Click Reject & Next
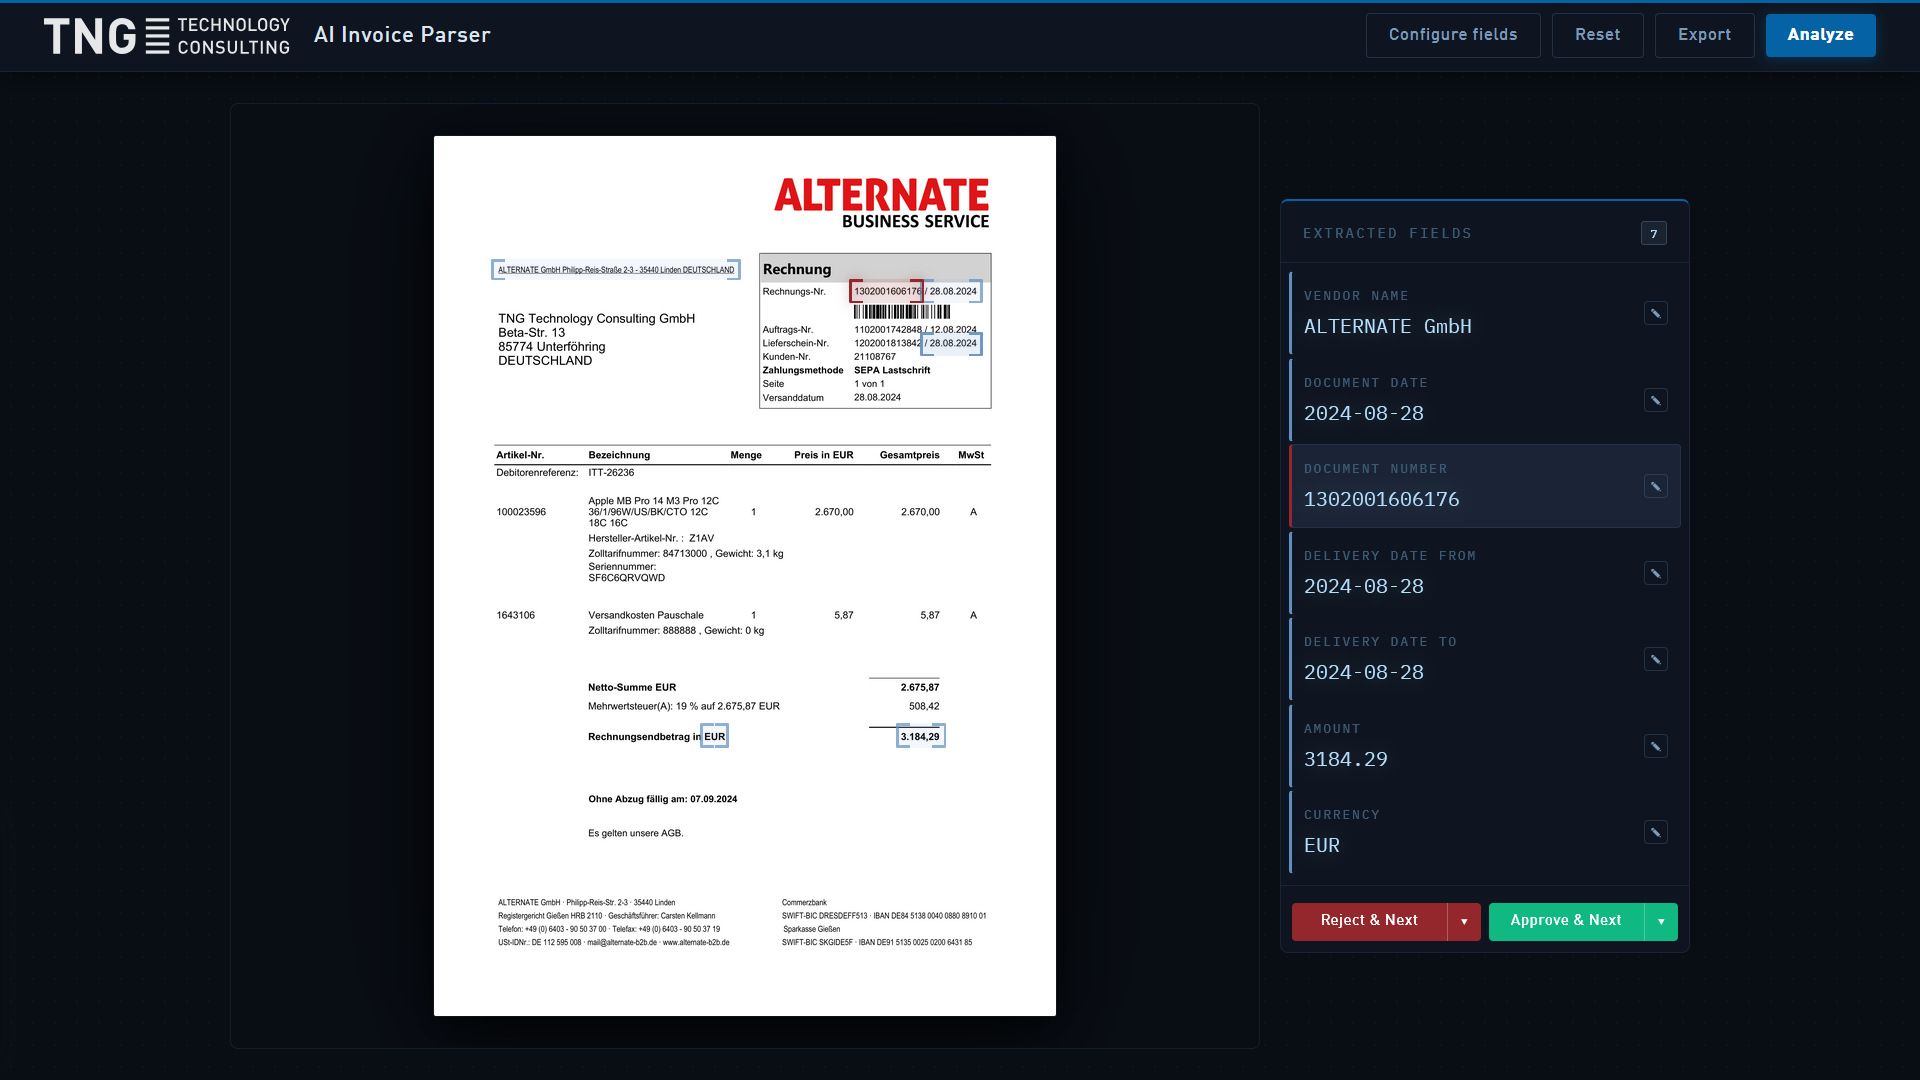1920x1080 pixels. [1369, 922]
